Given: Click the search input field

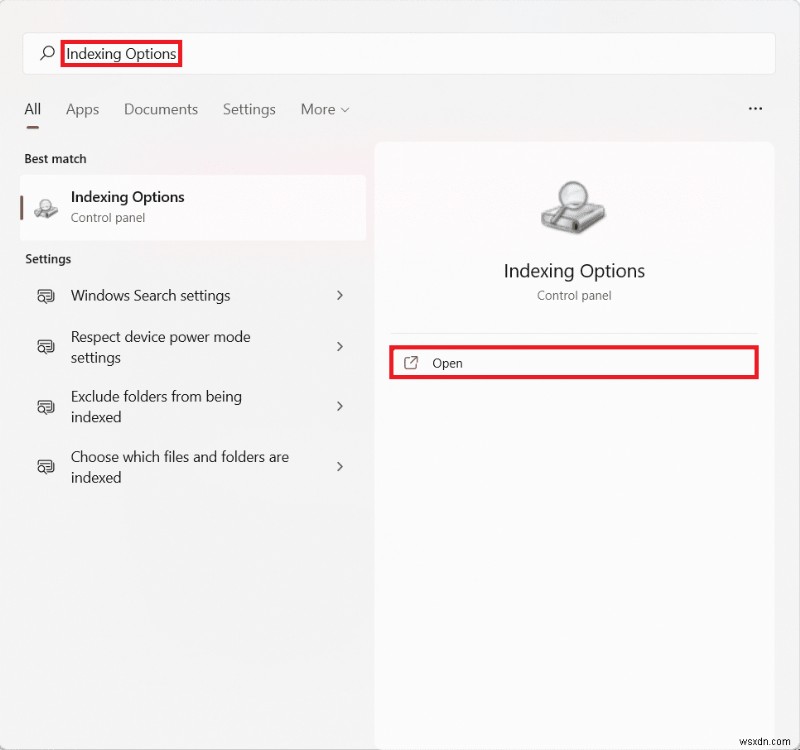Looking at the screenshot, I should (x=300, y=53).
